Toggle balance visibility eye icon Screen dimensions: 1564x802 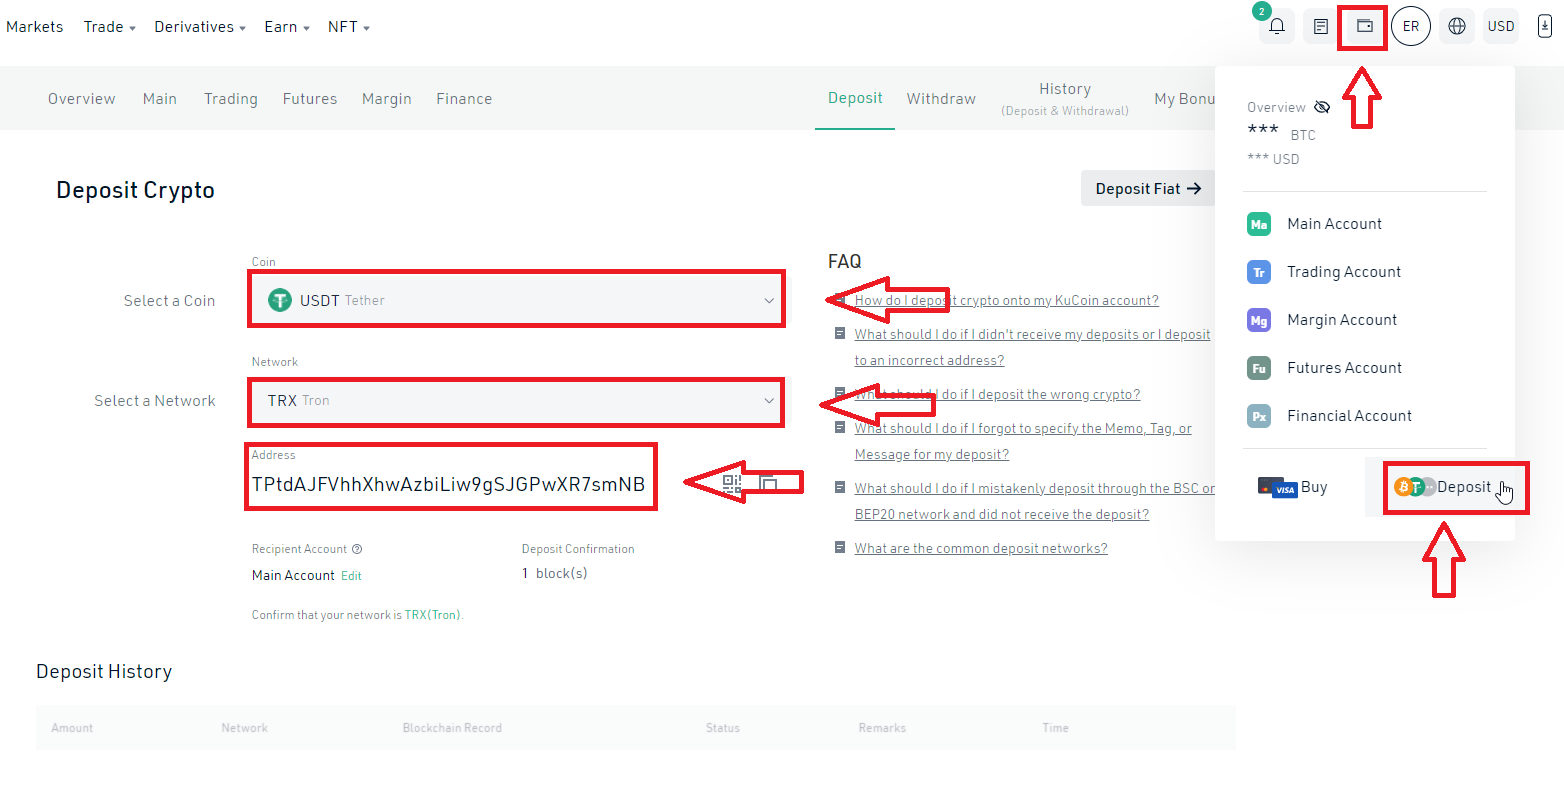point(1322,107)
